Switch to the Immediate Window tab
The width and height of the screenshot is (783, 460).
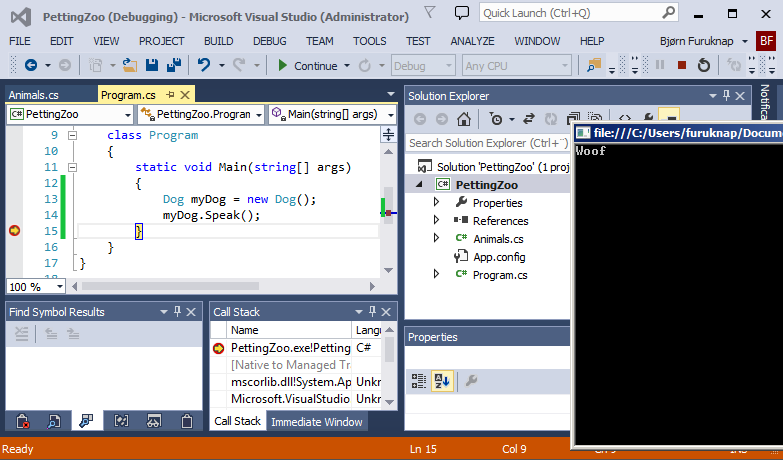click(x=317, y=422)
